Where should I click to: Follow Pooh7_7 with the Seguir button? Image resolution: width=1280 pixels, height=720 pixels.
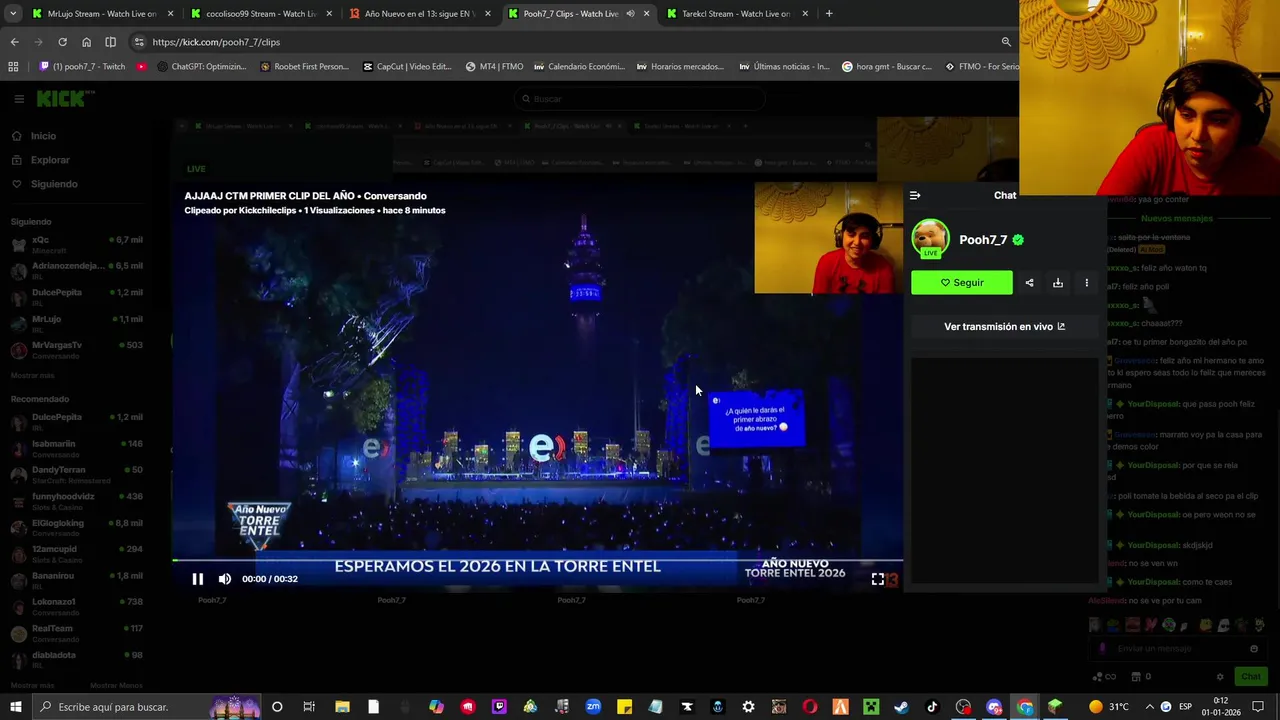click(x=962, y=283)
